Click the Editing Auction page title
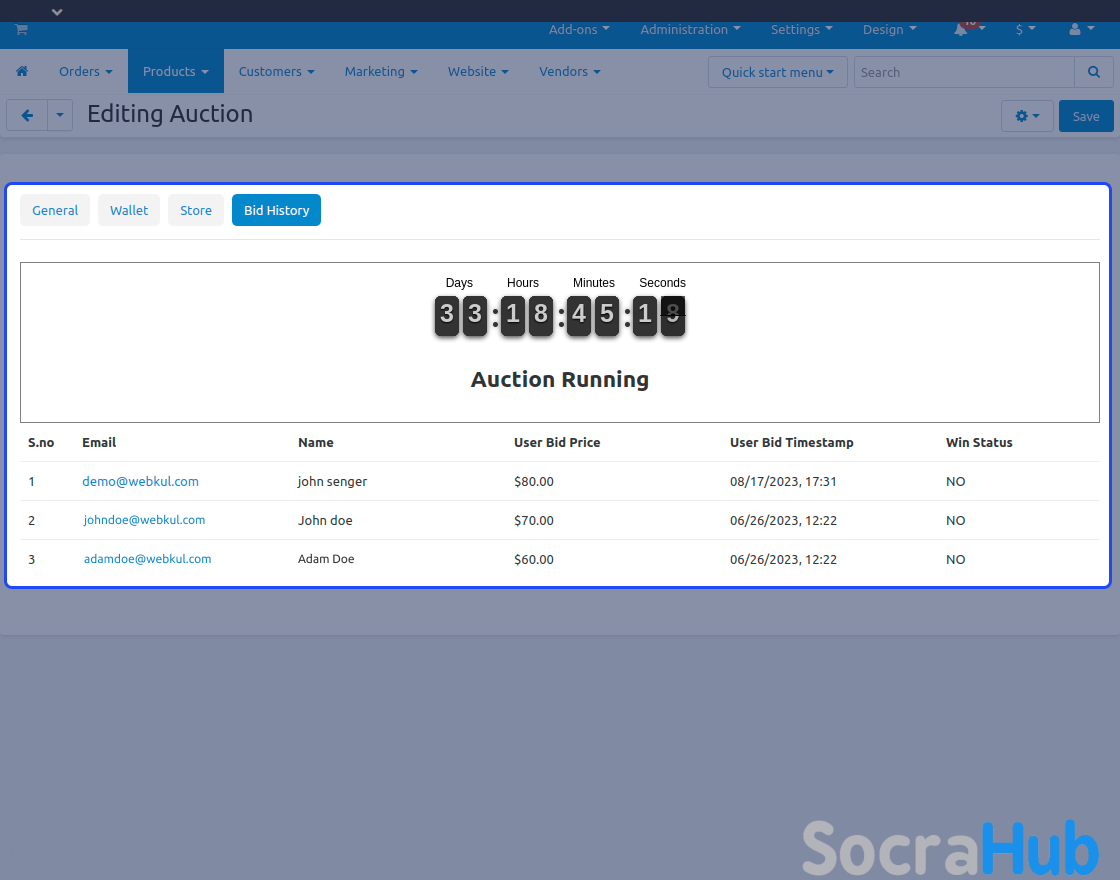The image size is (1120, 880). [x=170, y=114]
